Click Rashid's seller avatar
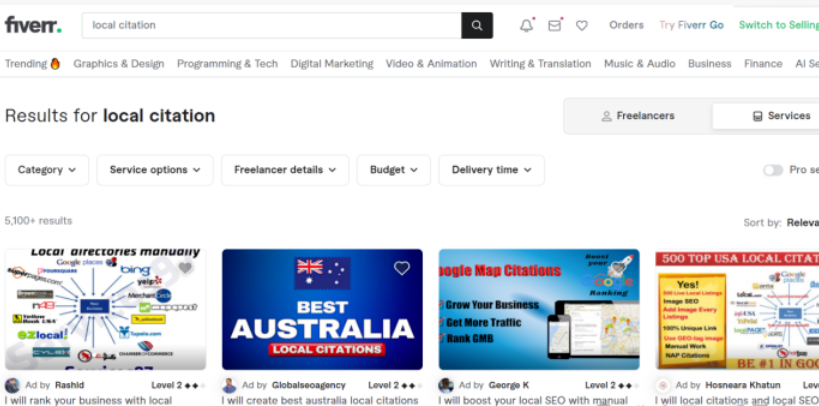Viewport: 819px width, 406px height. click(13, 386)
